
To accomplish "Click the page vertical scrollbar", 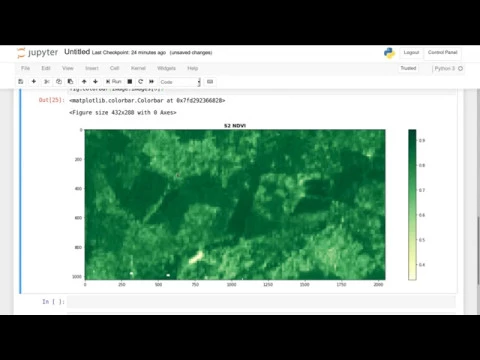I will 478,250.
